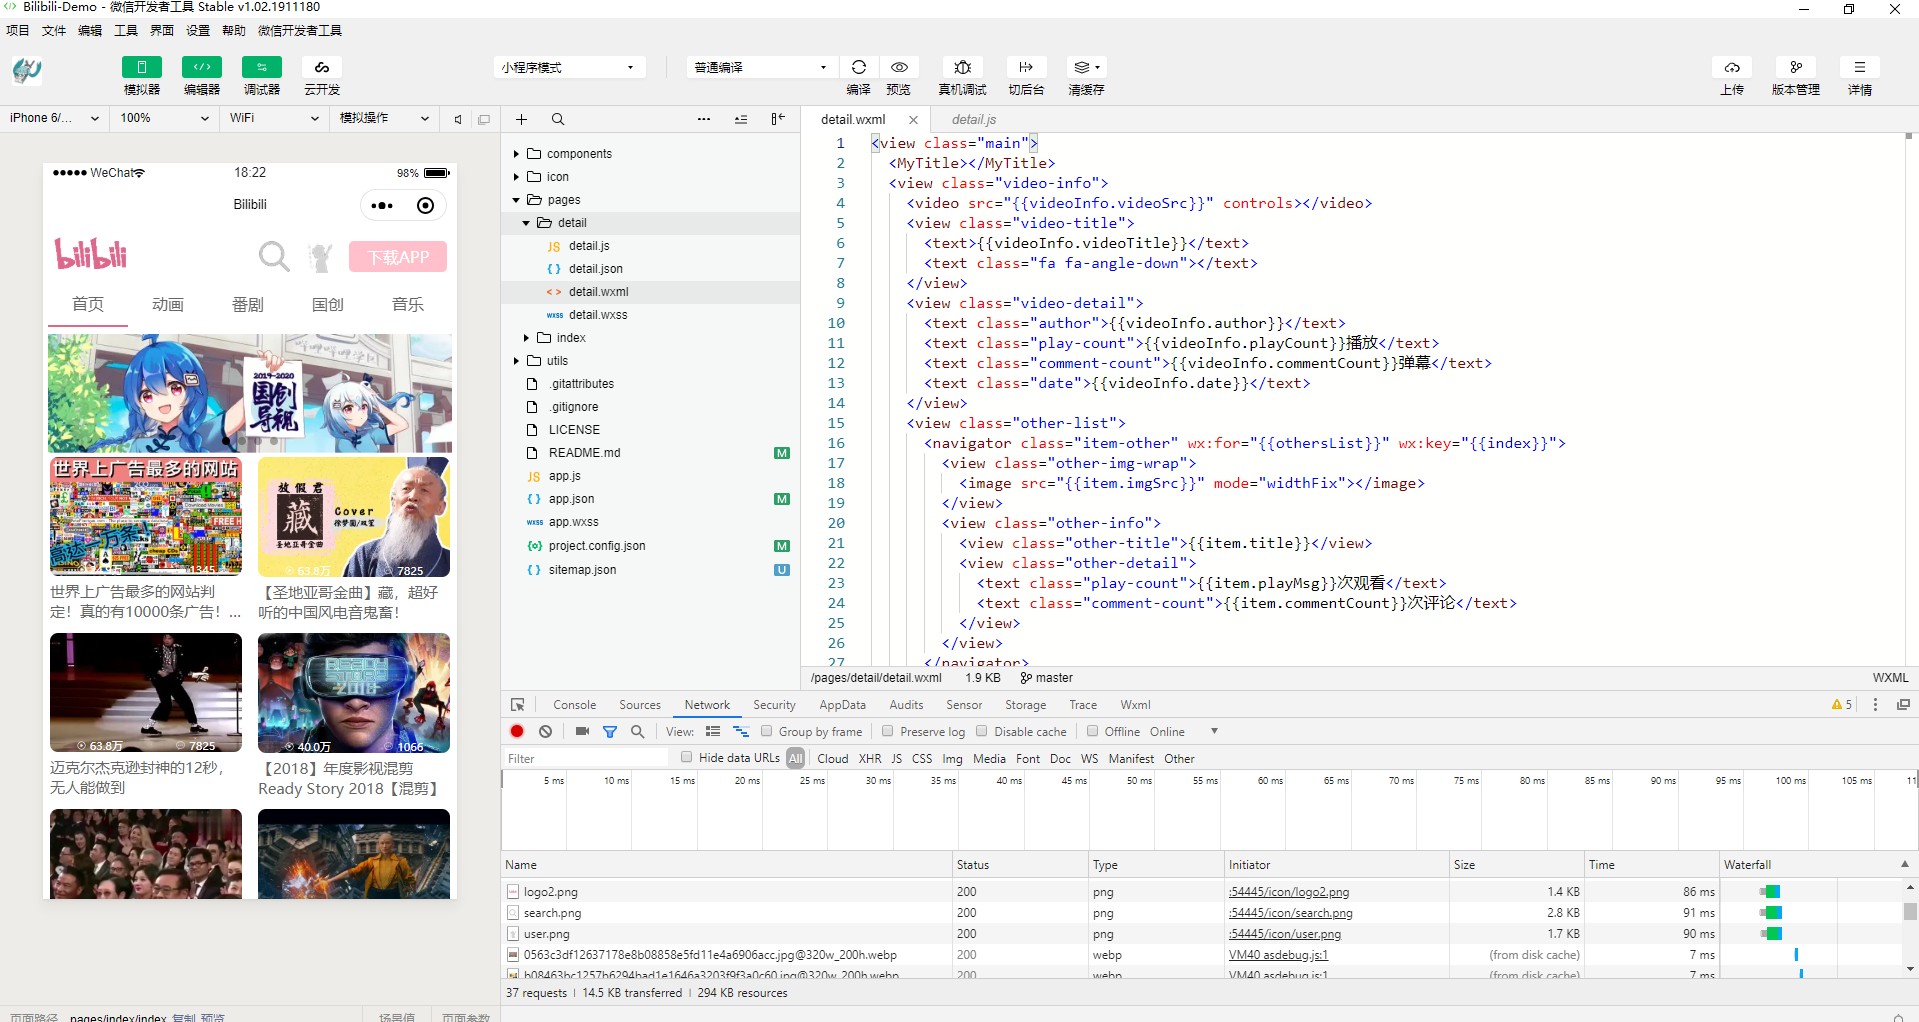Stop network recording (red dot)
The height and width of the screenshot is (1022, 1919).
coord(517,732)
